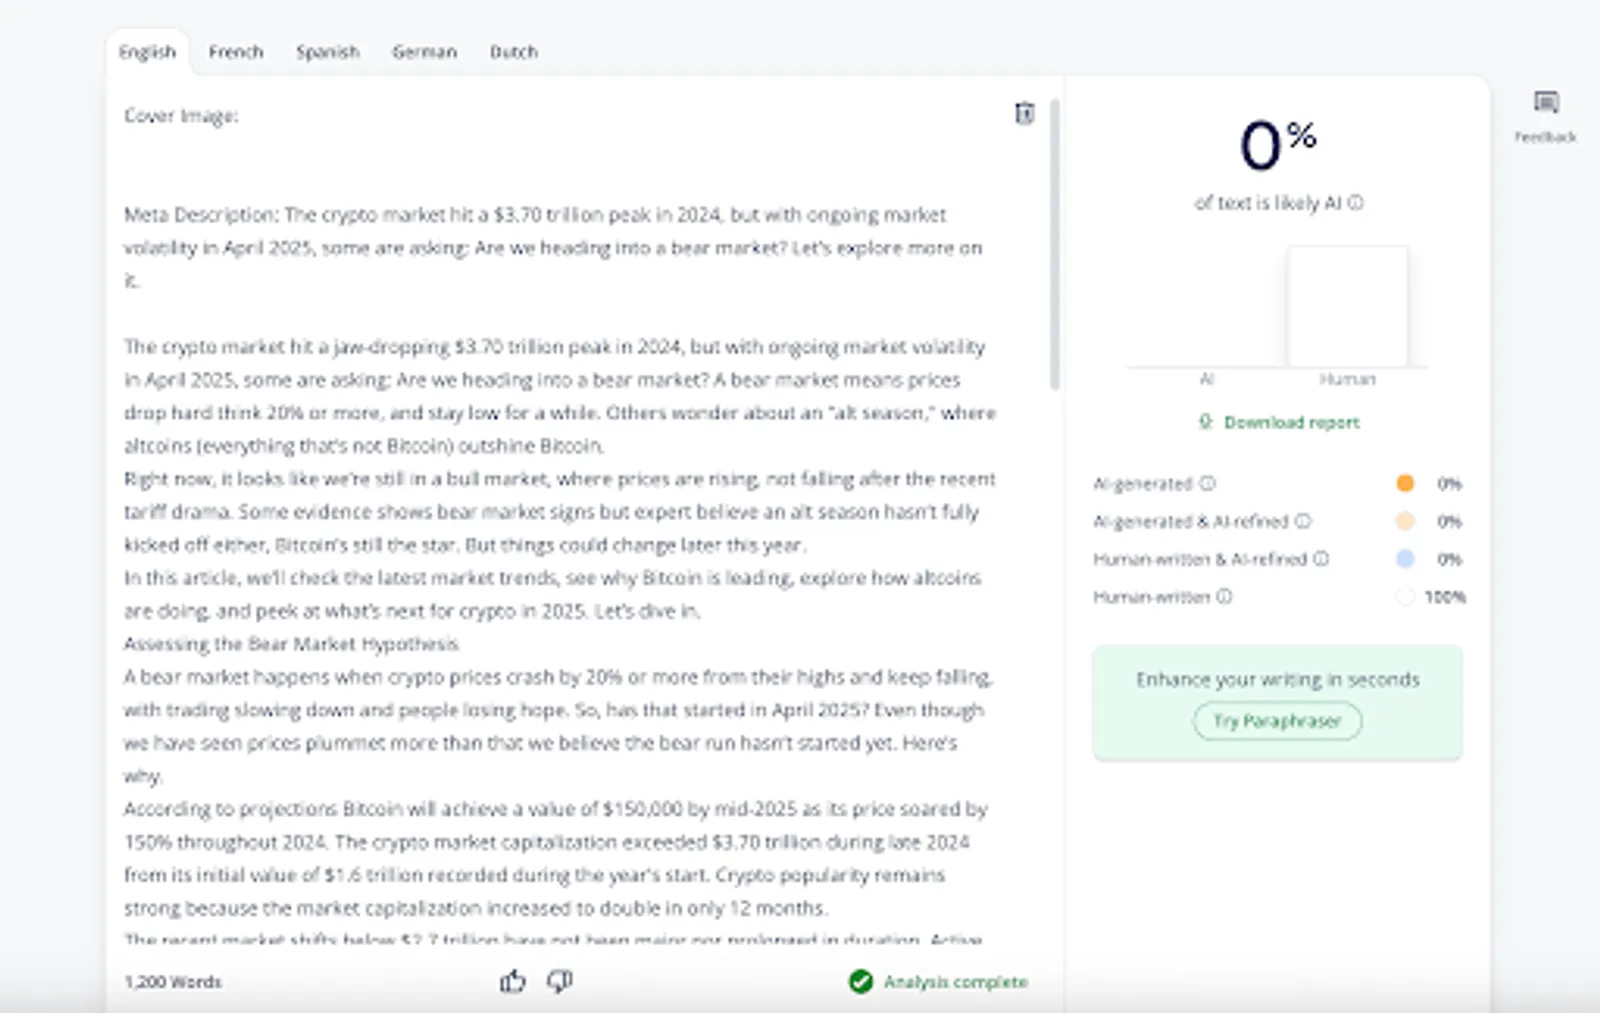Screen dimensions: 1600x1013
Task: Show info for Human-written category
Action: pyautogui.click(x=1224, y=596)
